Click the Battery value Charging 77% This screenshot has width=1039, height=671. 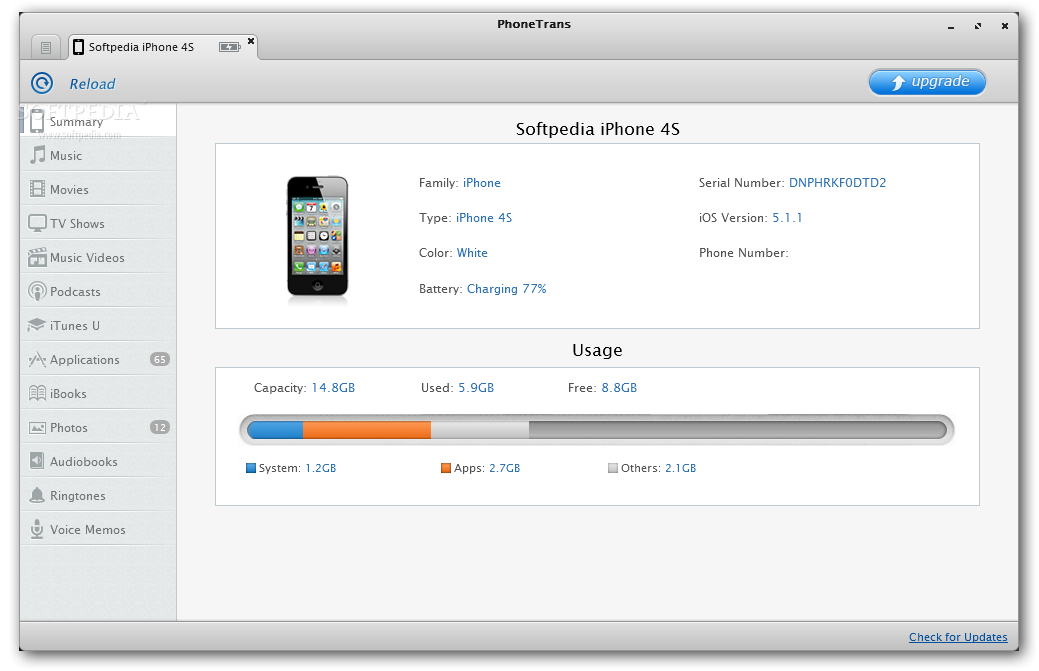click(507, 289)
